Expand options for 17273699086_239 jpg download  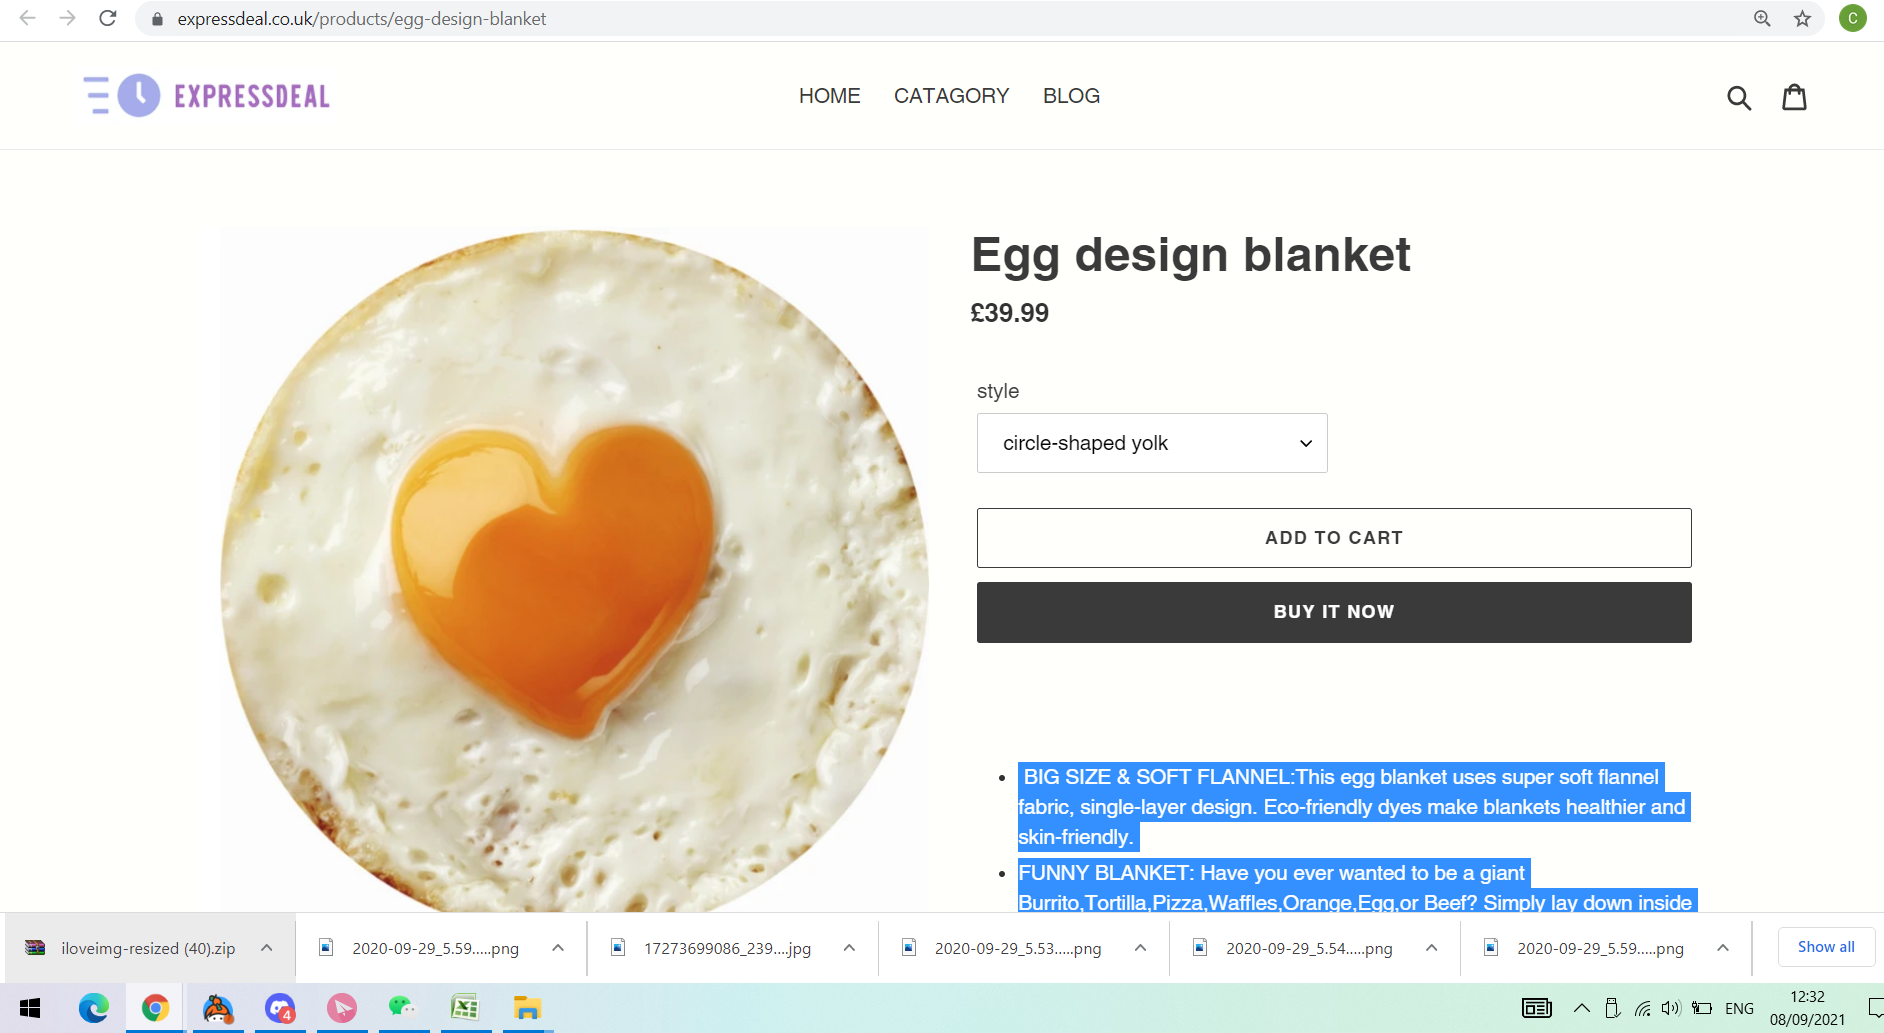pos(849,948)
